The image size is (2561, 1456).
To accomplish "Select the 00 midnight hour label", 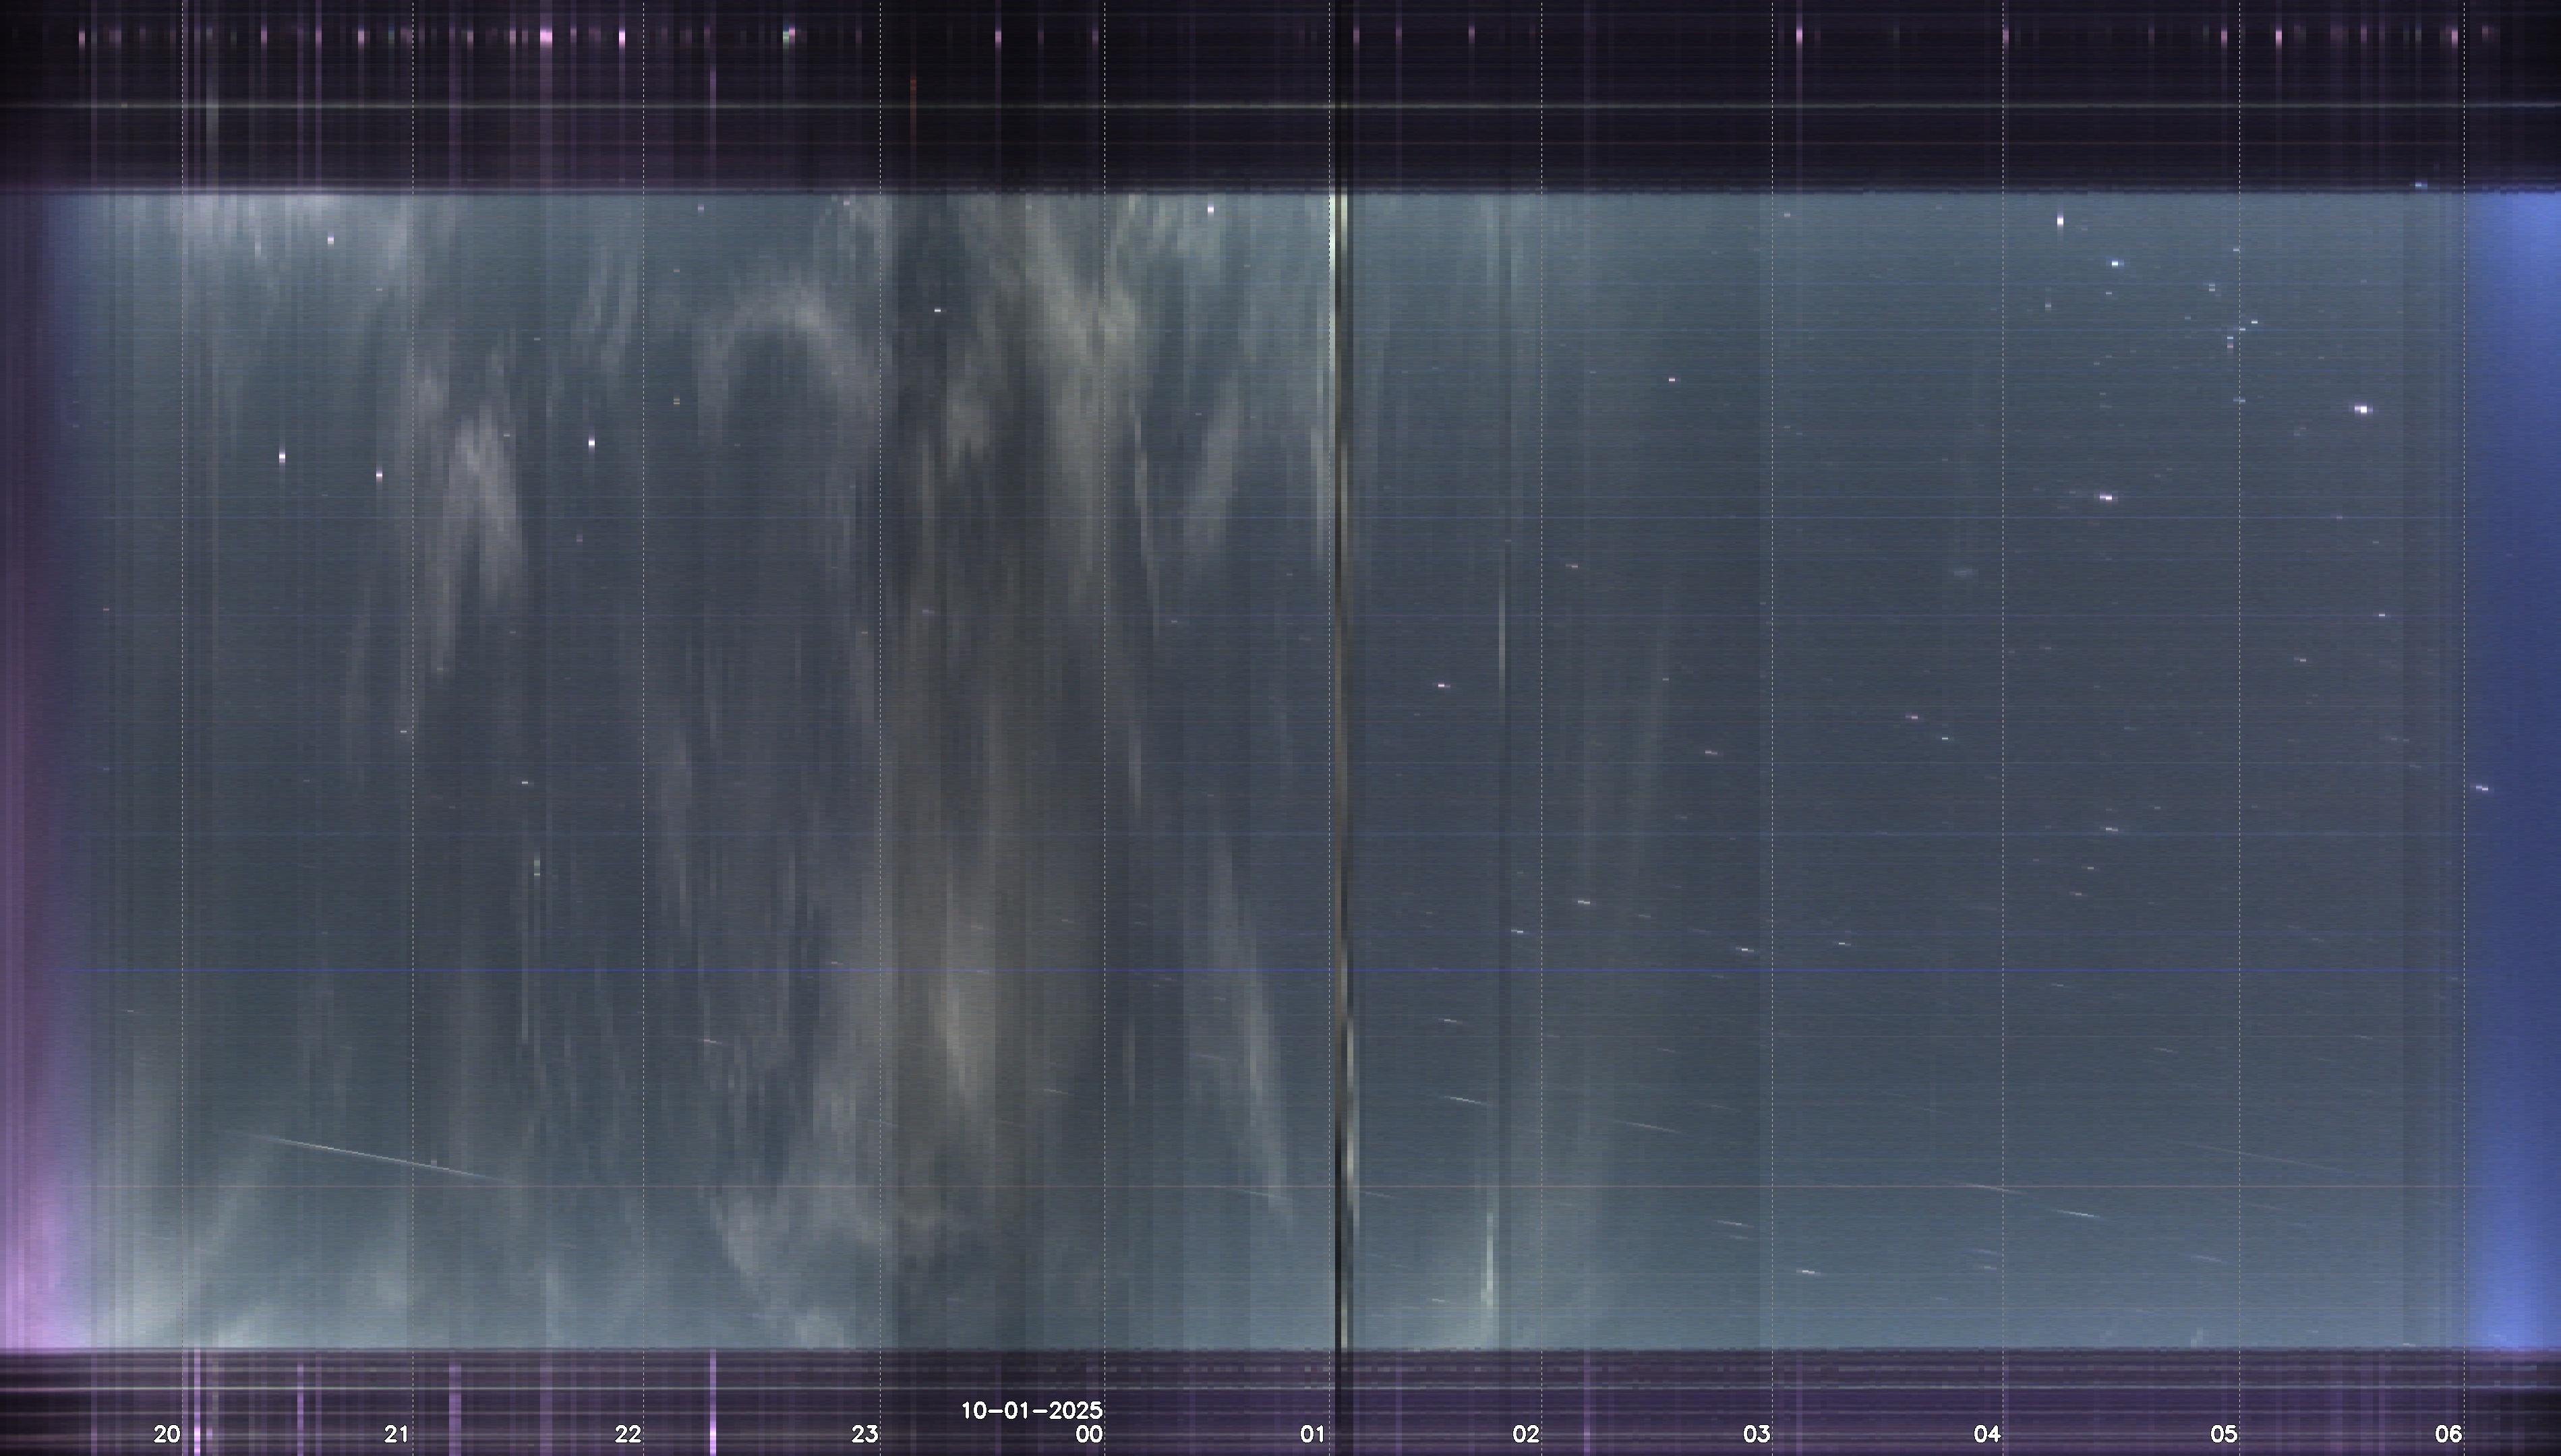I will [1089, 1434].
